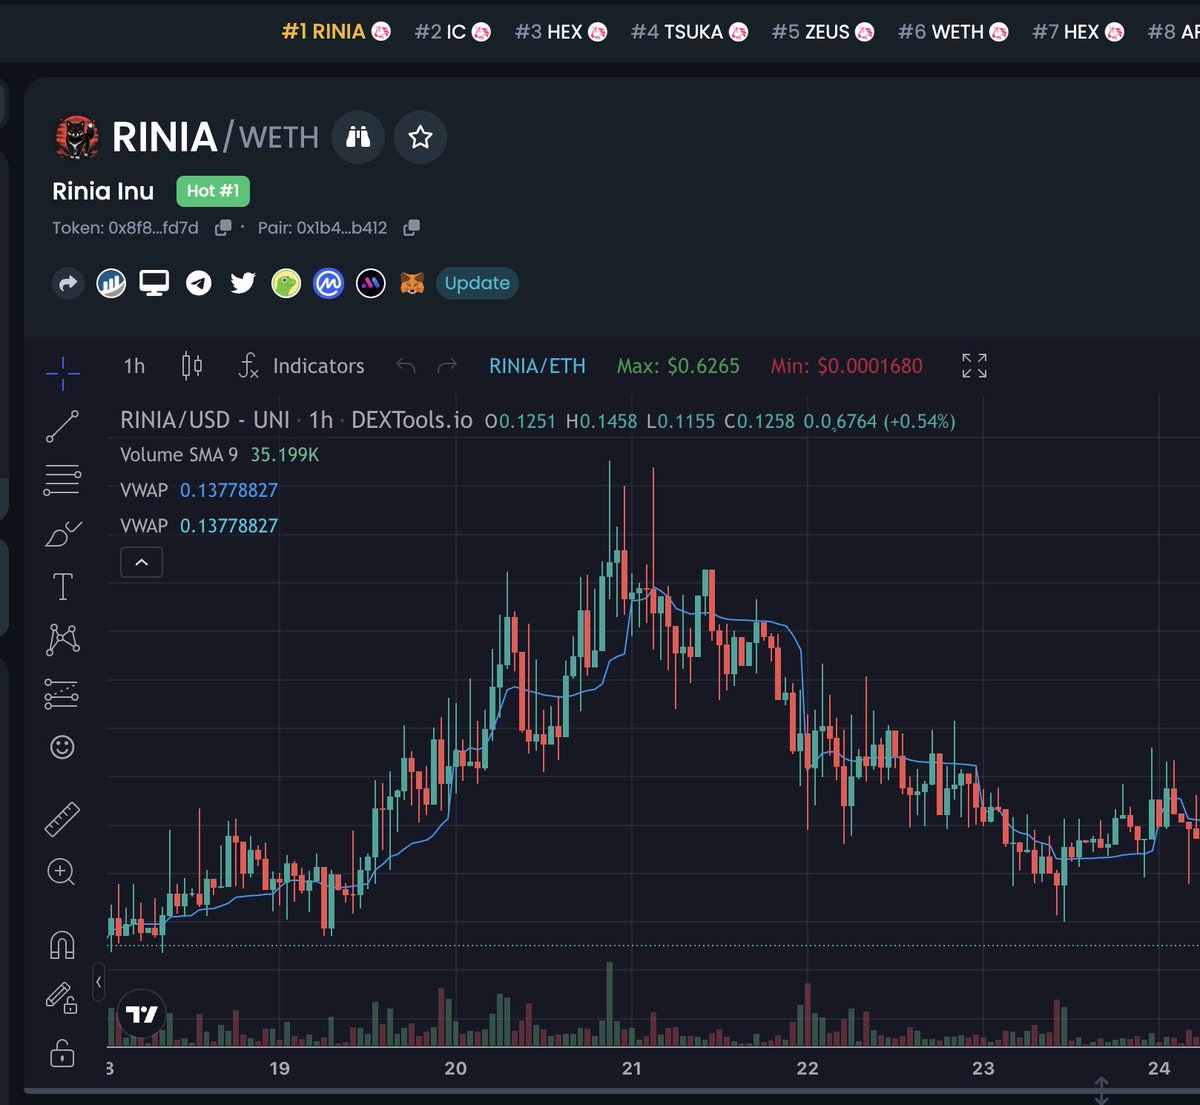The width and height of the screenshot is (1200, 1105).
Task: Toggle lock all drawings
Action: tap(62, 1053)
